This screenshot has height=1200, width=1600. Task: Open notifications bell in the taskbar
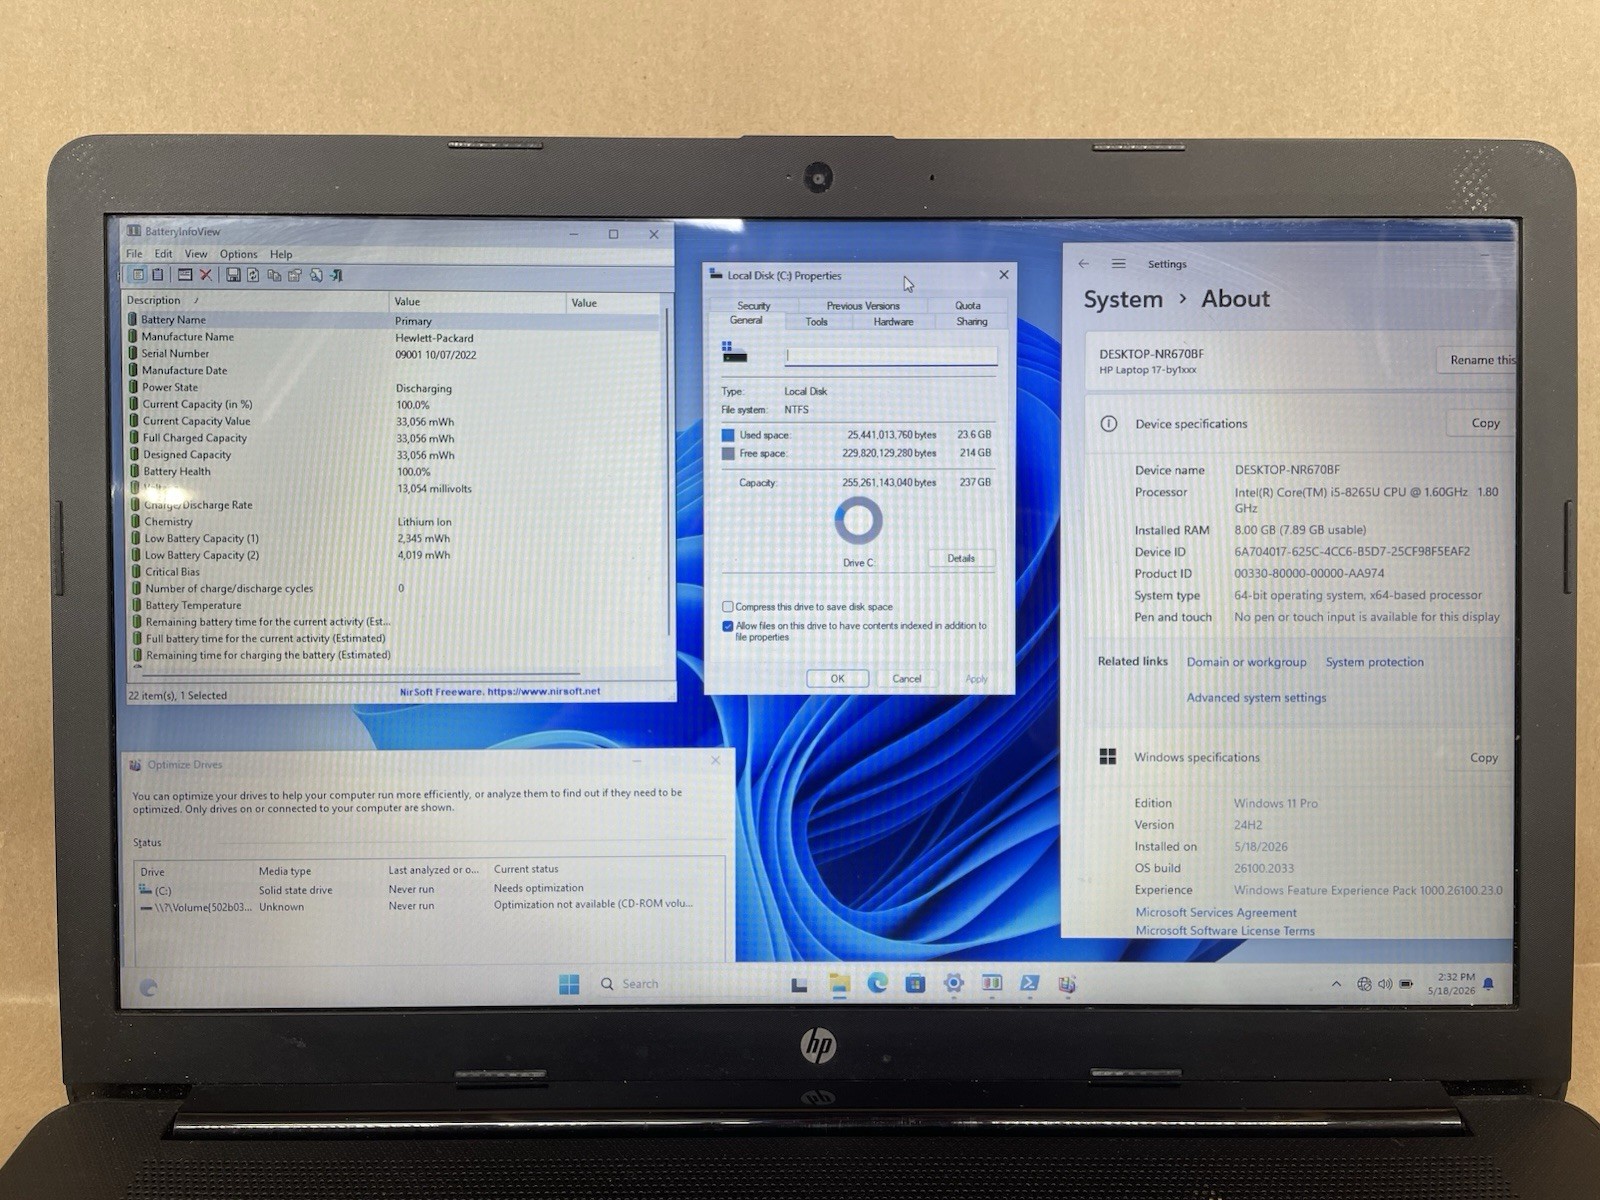pos(1488,984)
